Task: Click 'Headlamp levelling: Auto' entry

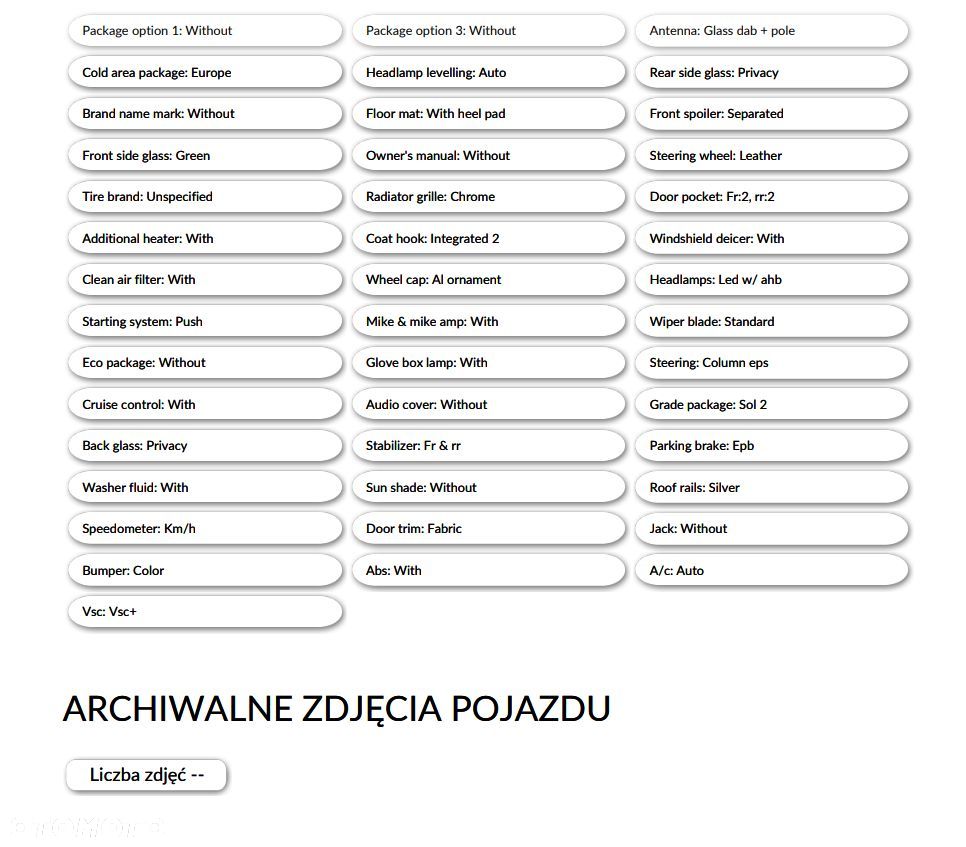Action: tap(489, 72)
